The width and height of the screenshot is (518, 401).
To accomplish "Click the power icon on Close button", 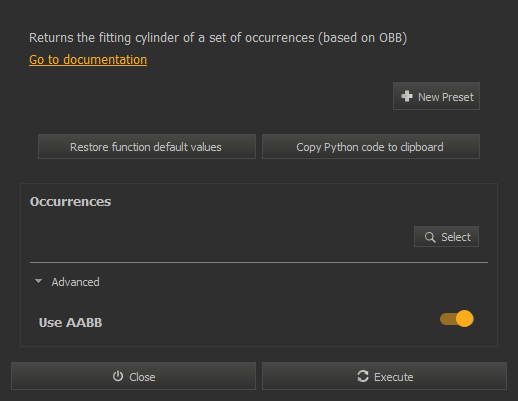I will coord(118,376).
